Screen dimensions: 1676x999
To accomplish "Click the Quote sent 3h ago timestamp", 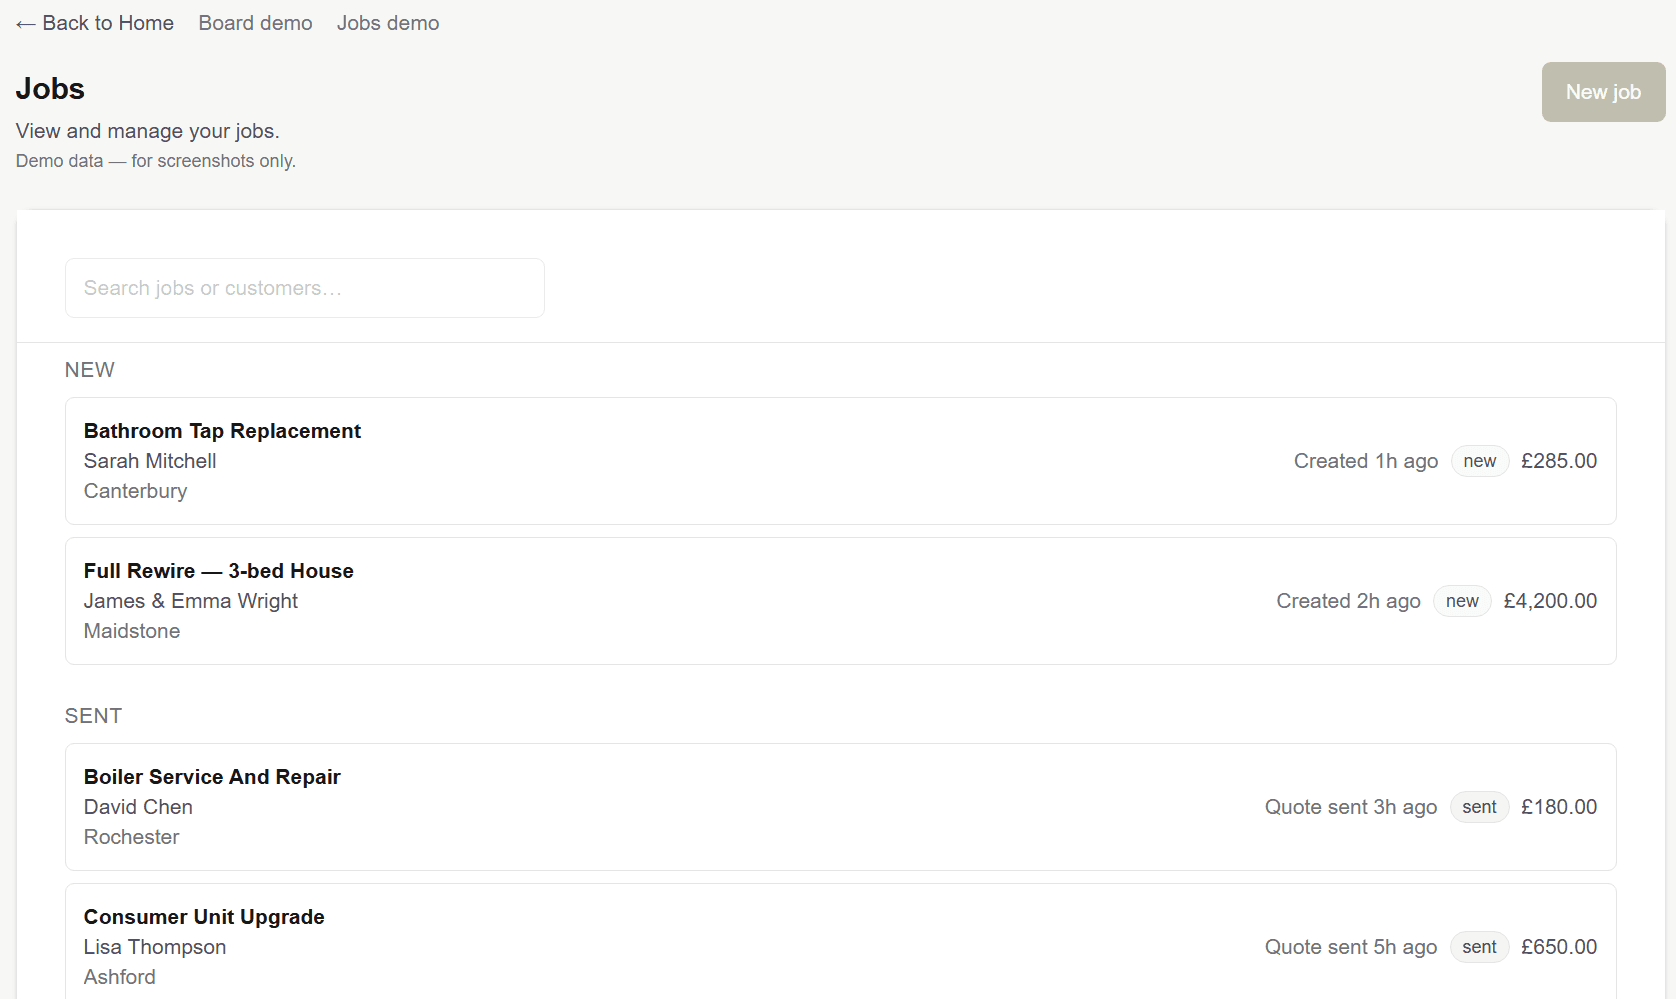I will pos(1350,807).
